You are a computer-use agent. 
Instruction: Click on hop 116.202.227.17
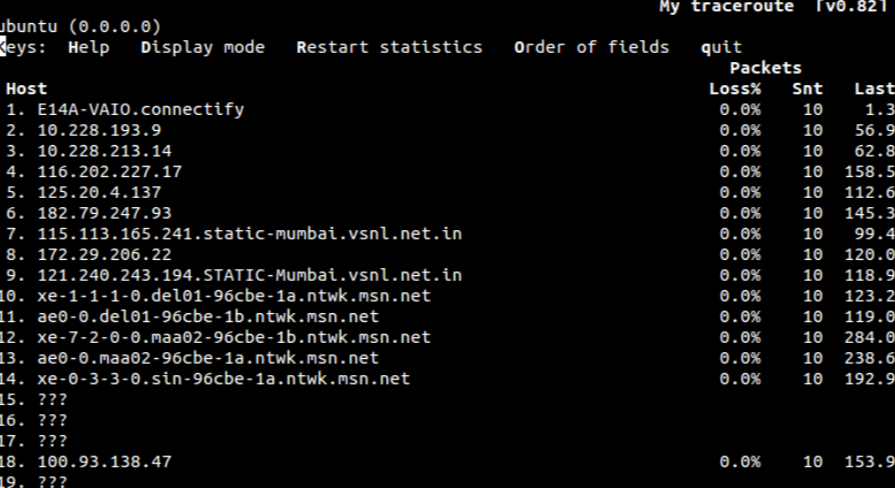coord(109,172)
